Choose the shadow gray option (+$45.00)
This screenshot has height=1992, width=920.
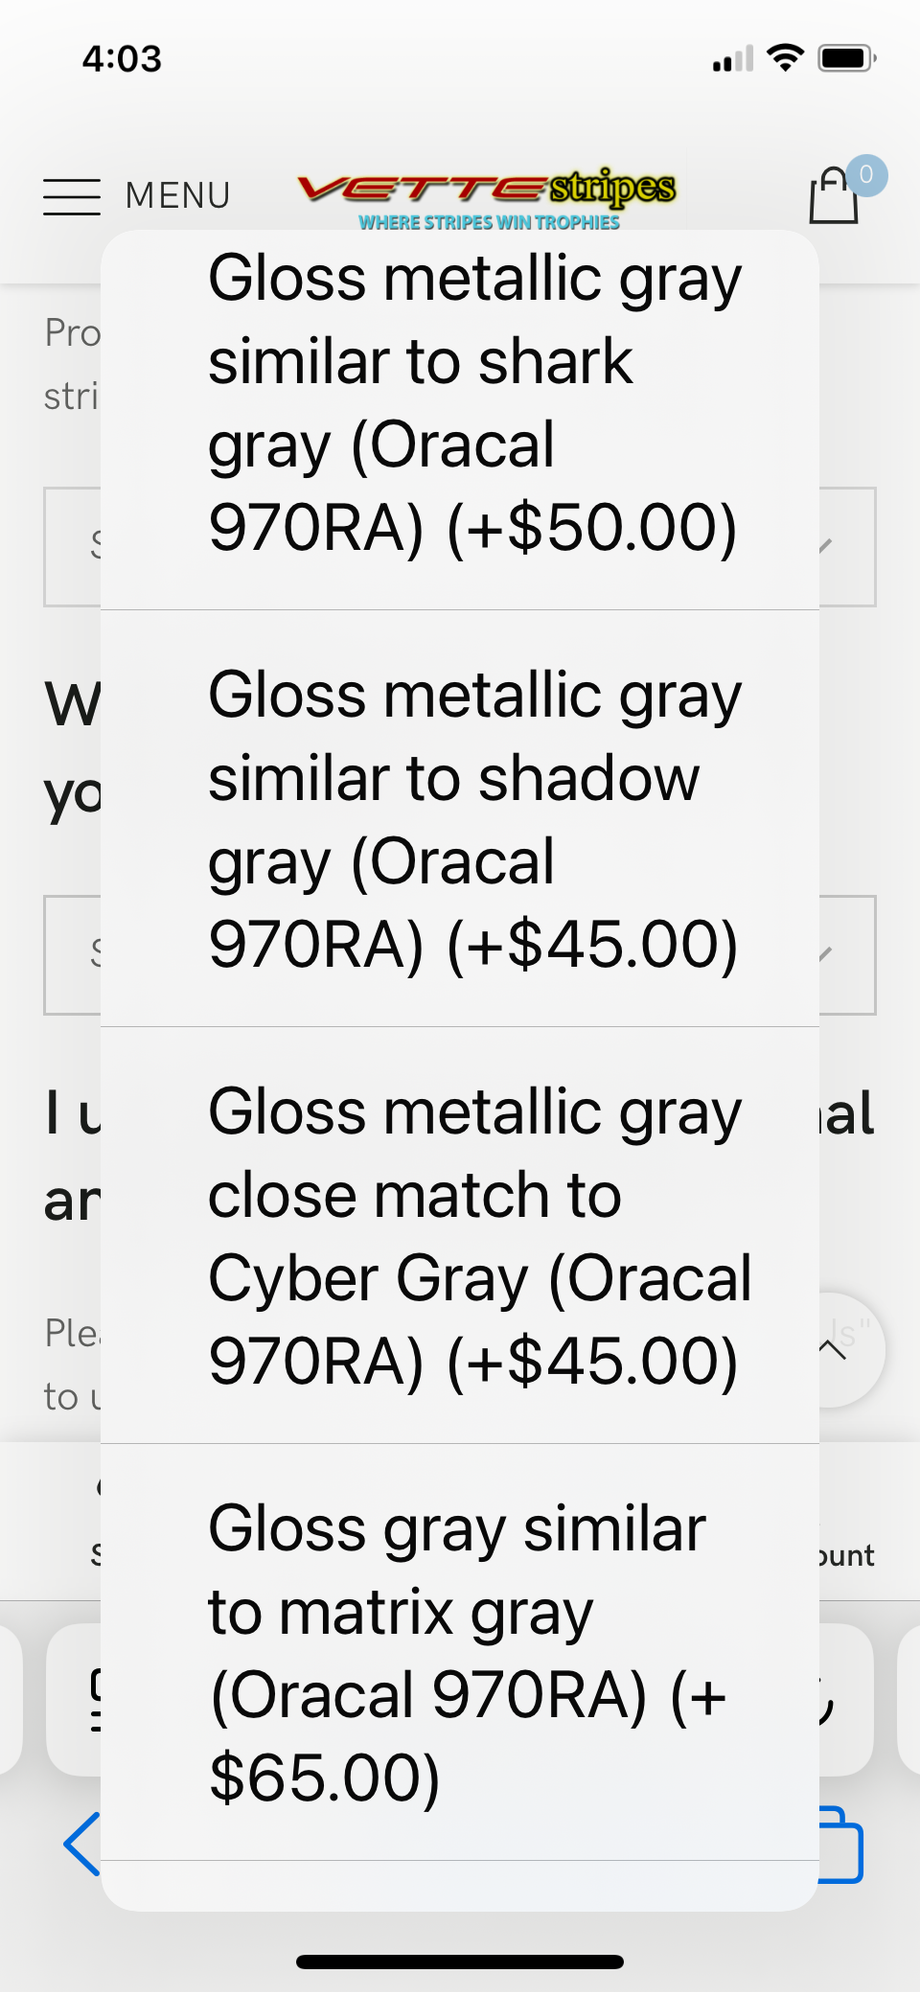tap(460, 819)
